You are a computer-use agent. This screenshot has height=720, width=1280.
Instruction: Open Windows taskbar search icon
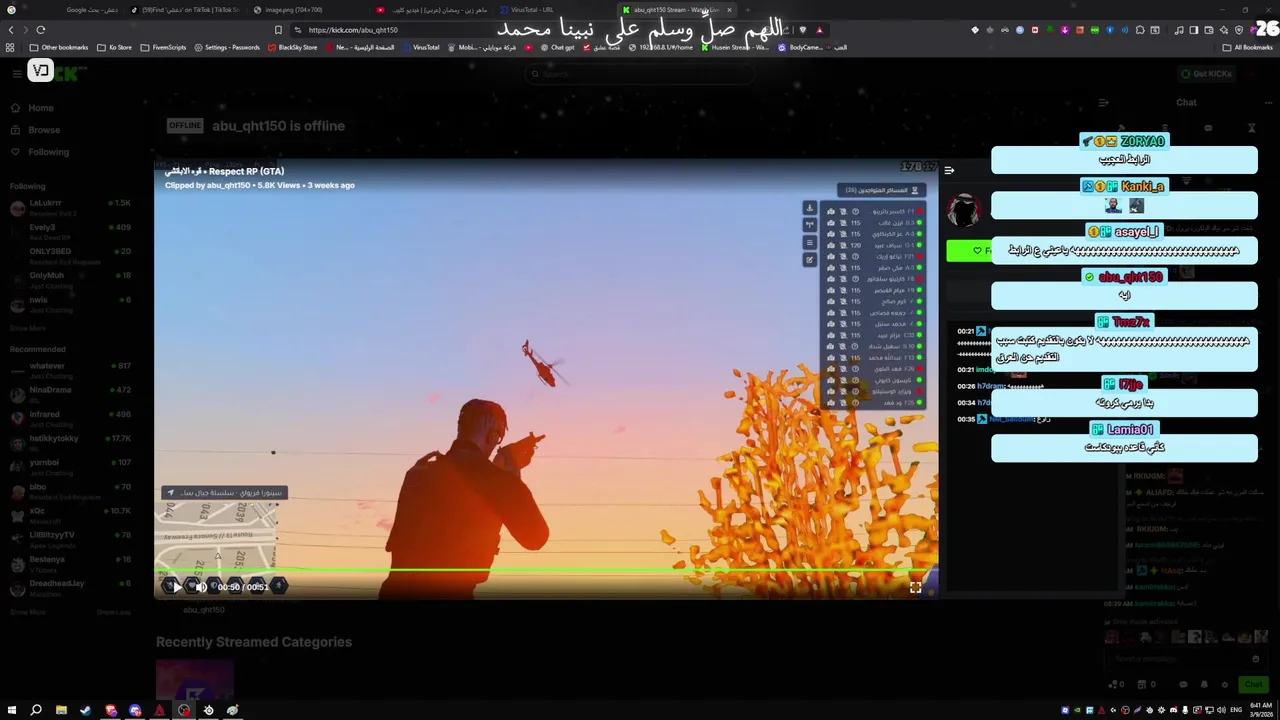pyautogui.click(x=36, y=710)
